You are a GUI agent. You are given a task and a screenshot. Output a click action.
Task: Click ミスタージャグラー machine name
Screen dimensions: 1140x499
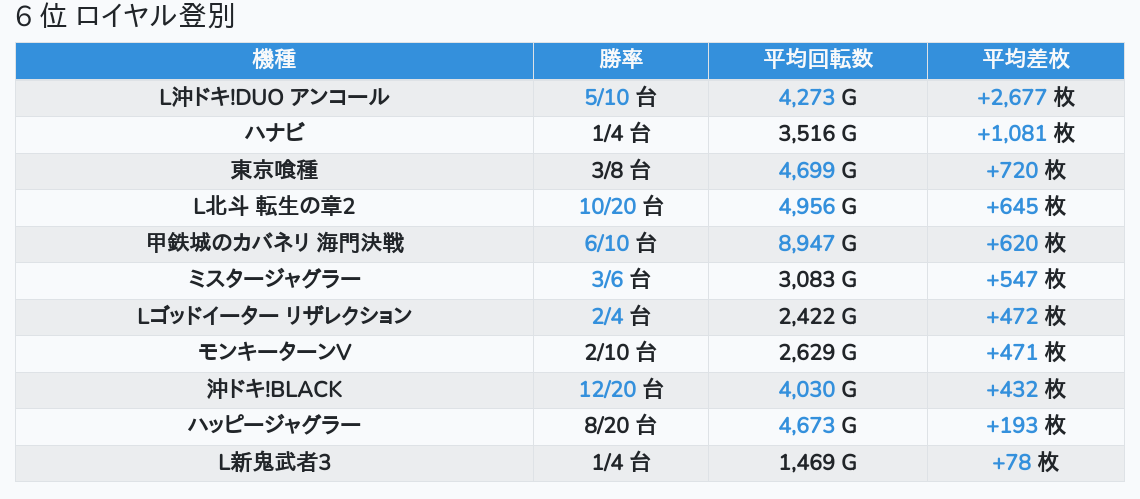tap(274, 279)
